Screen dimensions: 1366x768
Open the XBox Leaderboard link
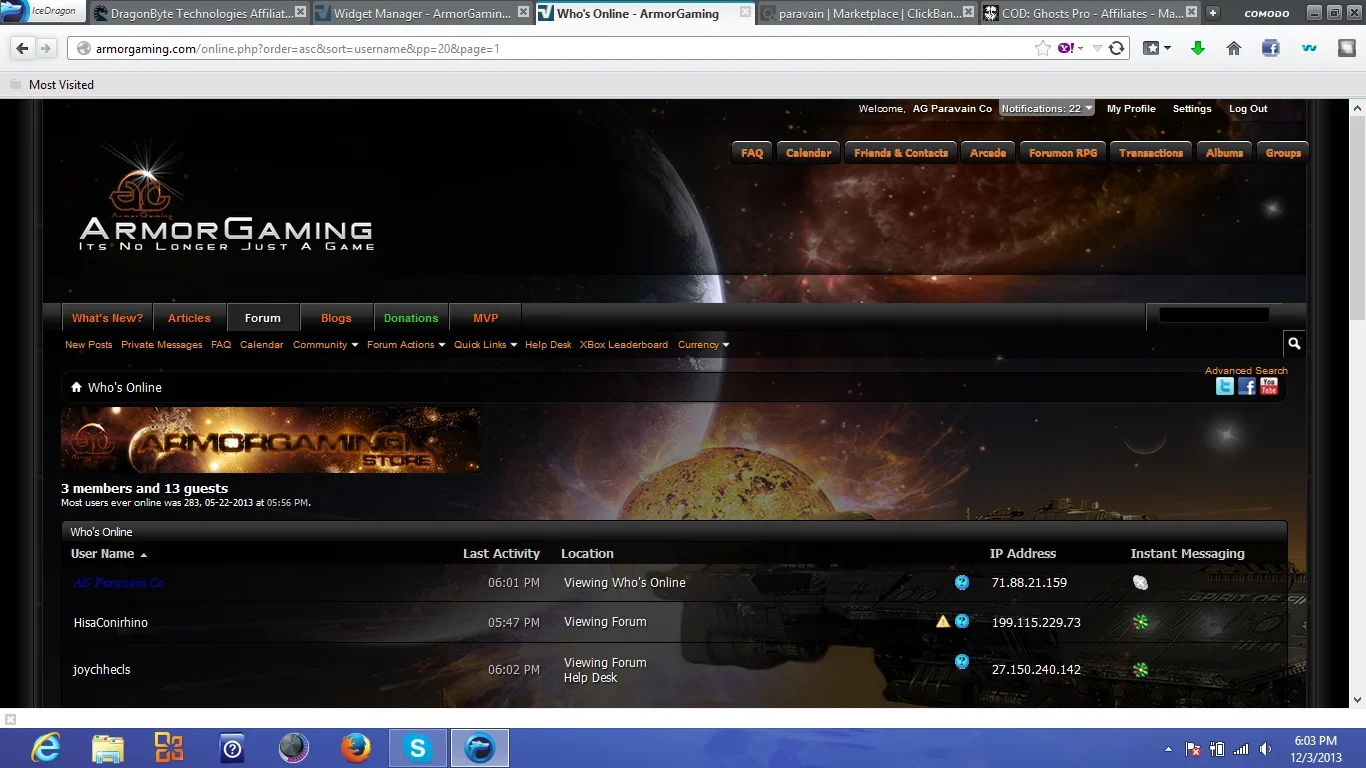click(624, 345)
